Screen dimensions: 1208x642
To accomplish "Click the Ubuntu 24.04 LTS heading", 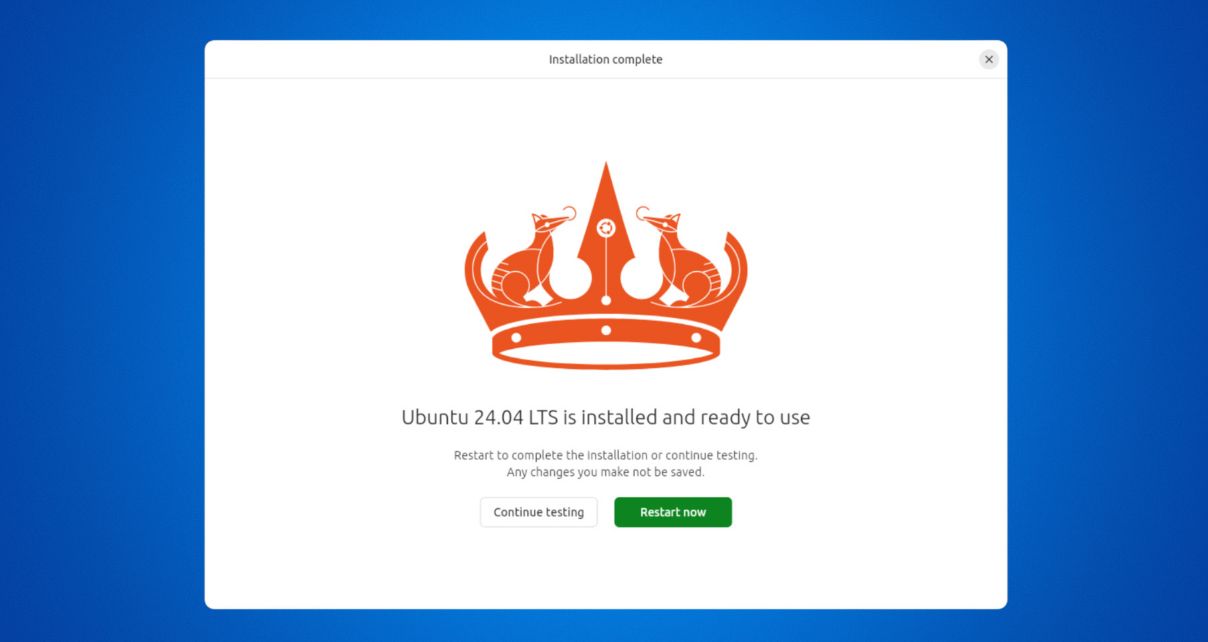I will tap(605, 417).
